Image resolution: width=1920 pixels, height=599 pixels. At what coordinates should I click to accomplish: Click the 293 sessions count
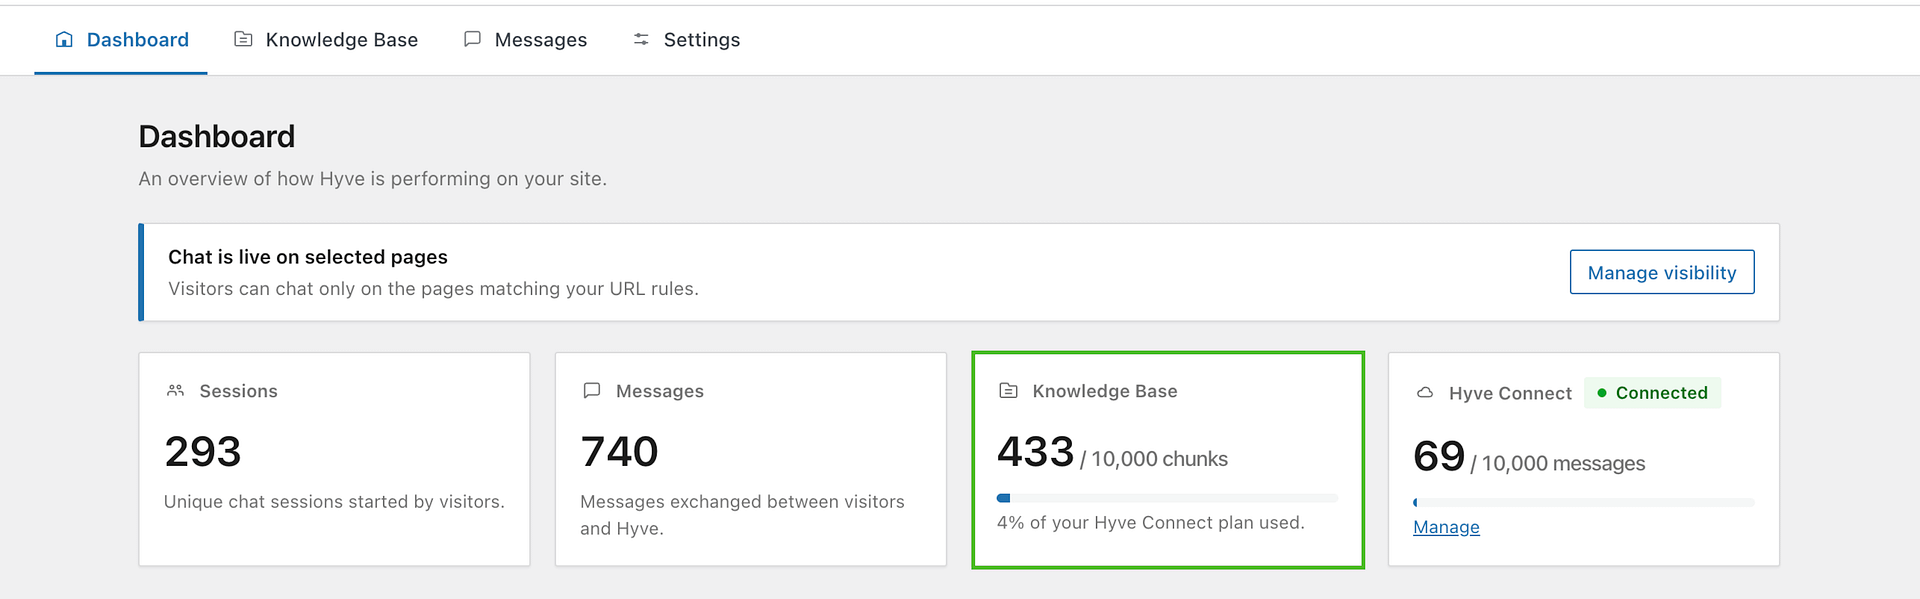click(x=203, y=452)
